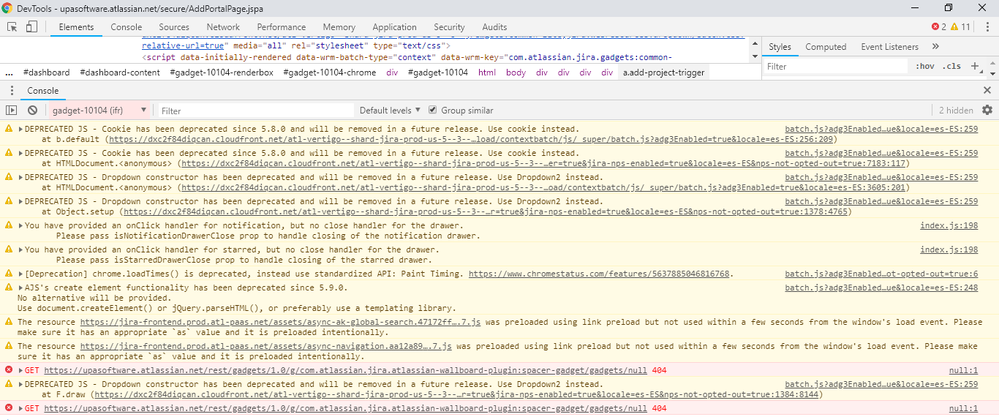Select the html breadcrumb

click(487, 73)
